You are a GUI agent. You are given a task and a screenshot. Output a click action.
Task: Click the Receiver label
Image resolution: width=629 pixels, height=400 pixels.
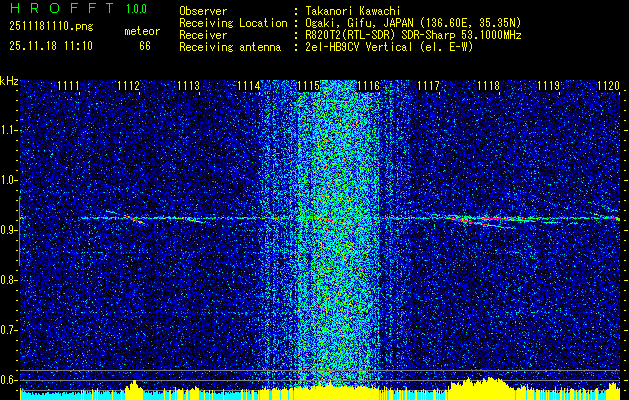[x=203, y=35]
